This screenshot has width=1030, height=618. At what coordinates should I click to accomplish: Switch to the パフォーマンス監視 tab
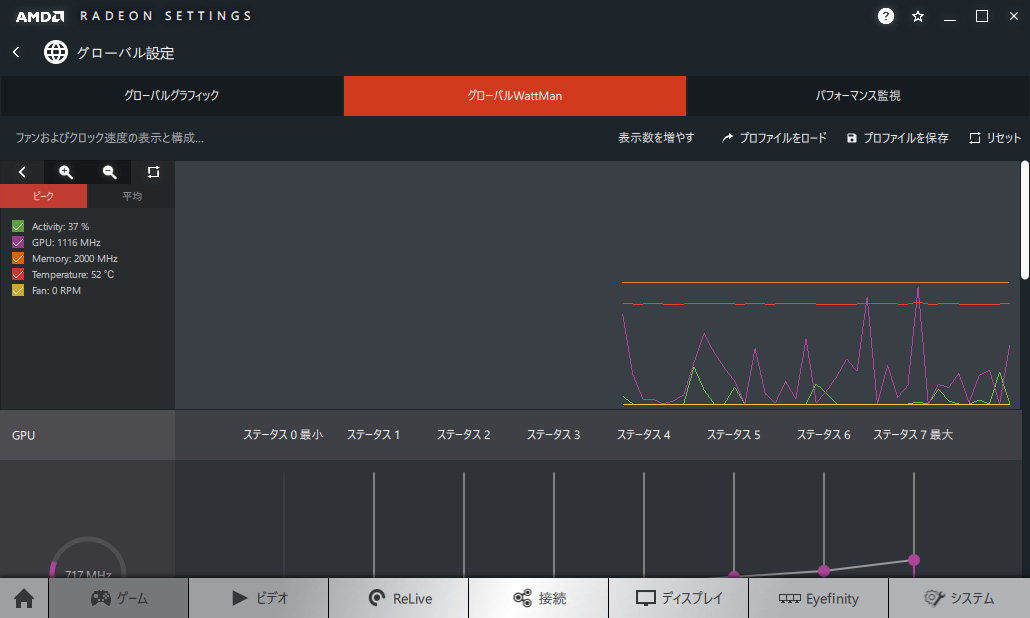pos(858,96)
